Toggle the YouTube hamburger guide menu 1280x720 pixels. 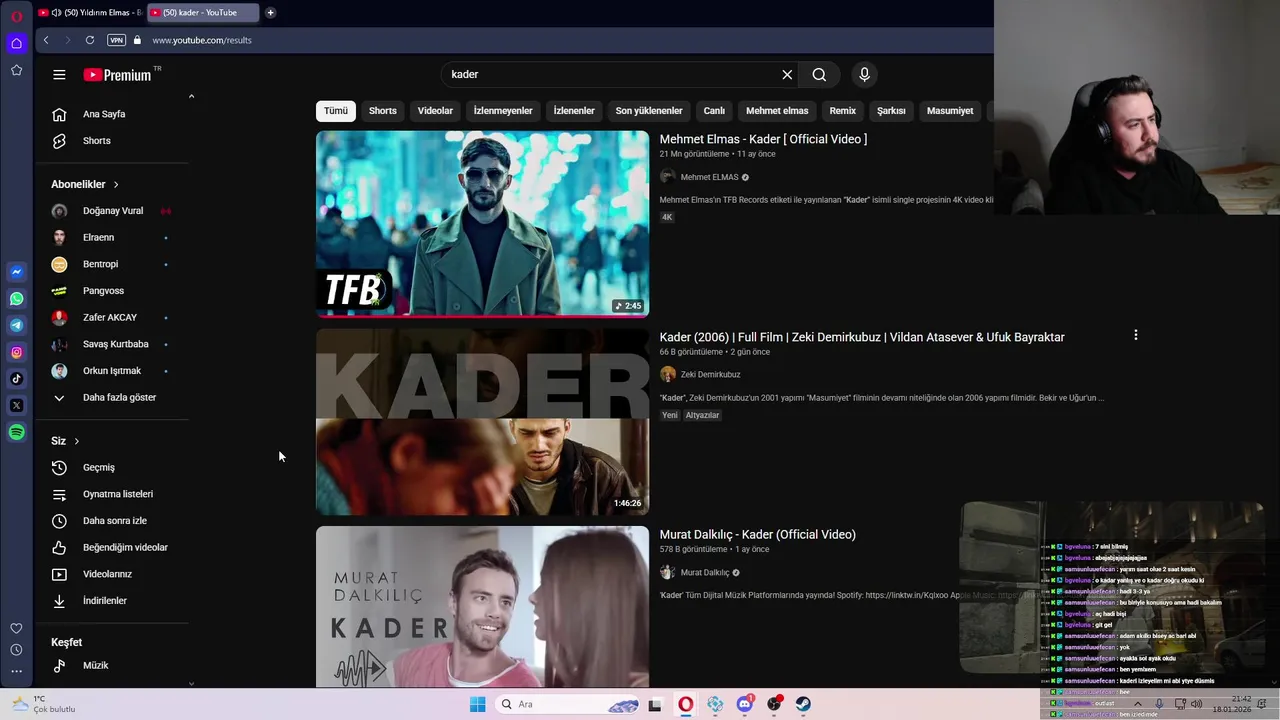coord(59,74)
